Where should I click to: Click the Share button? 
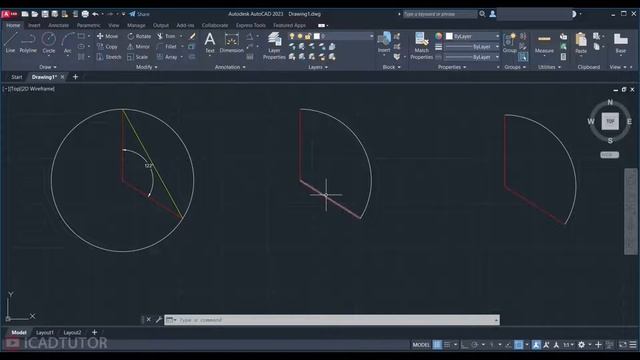139,14
